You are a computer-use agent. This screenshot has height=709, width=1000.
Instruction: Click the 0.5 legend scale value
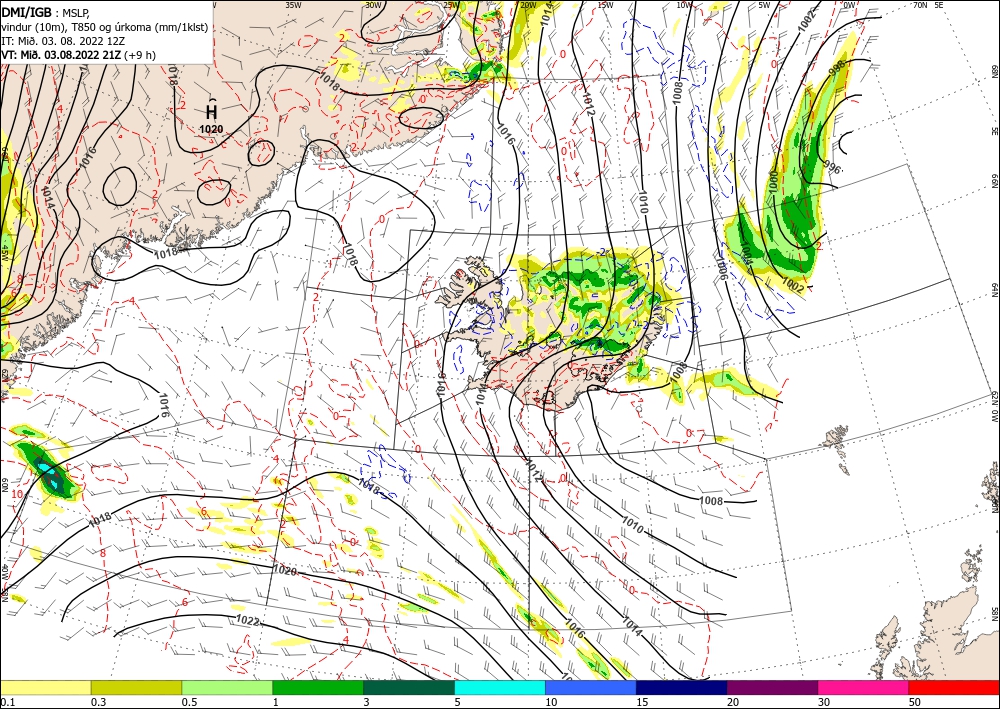pos(189,702)
